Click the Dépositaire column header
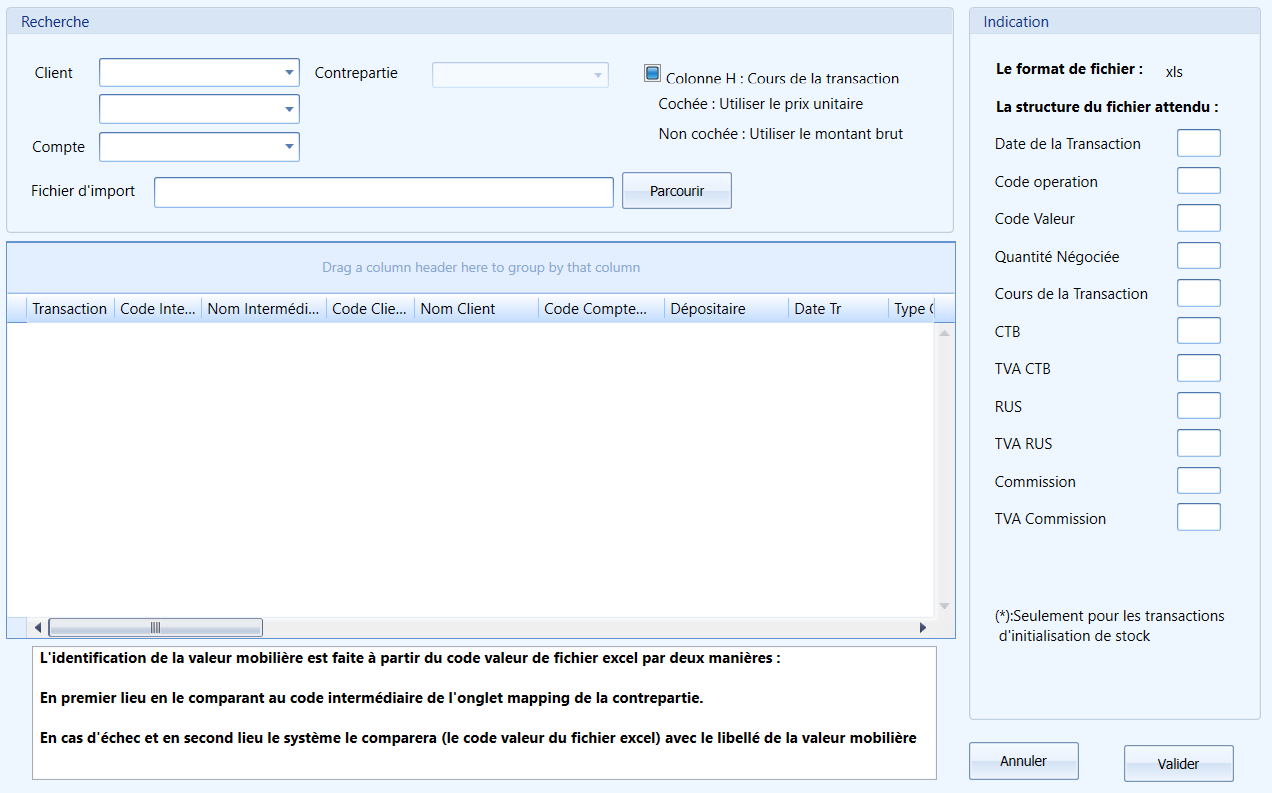The width and height of the screenshot is (1272, 793). coord(726,309)
